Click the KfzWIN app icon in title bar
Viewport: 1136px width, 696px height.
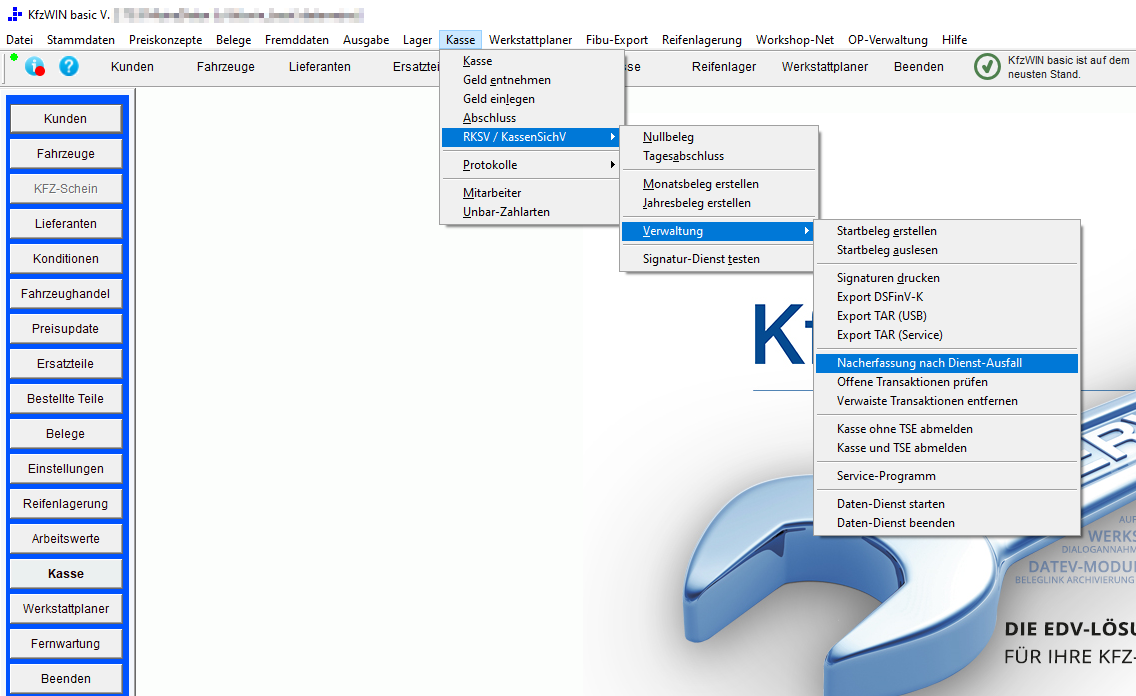point(14,14)
